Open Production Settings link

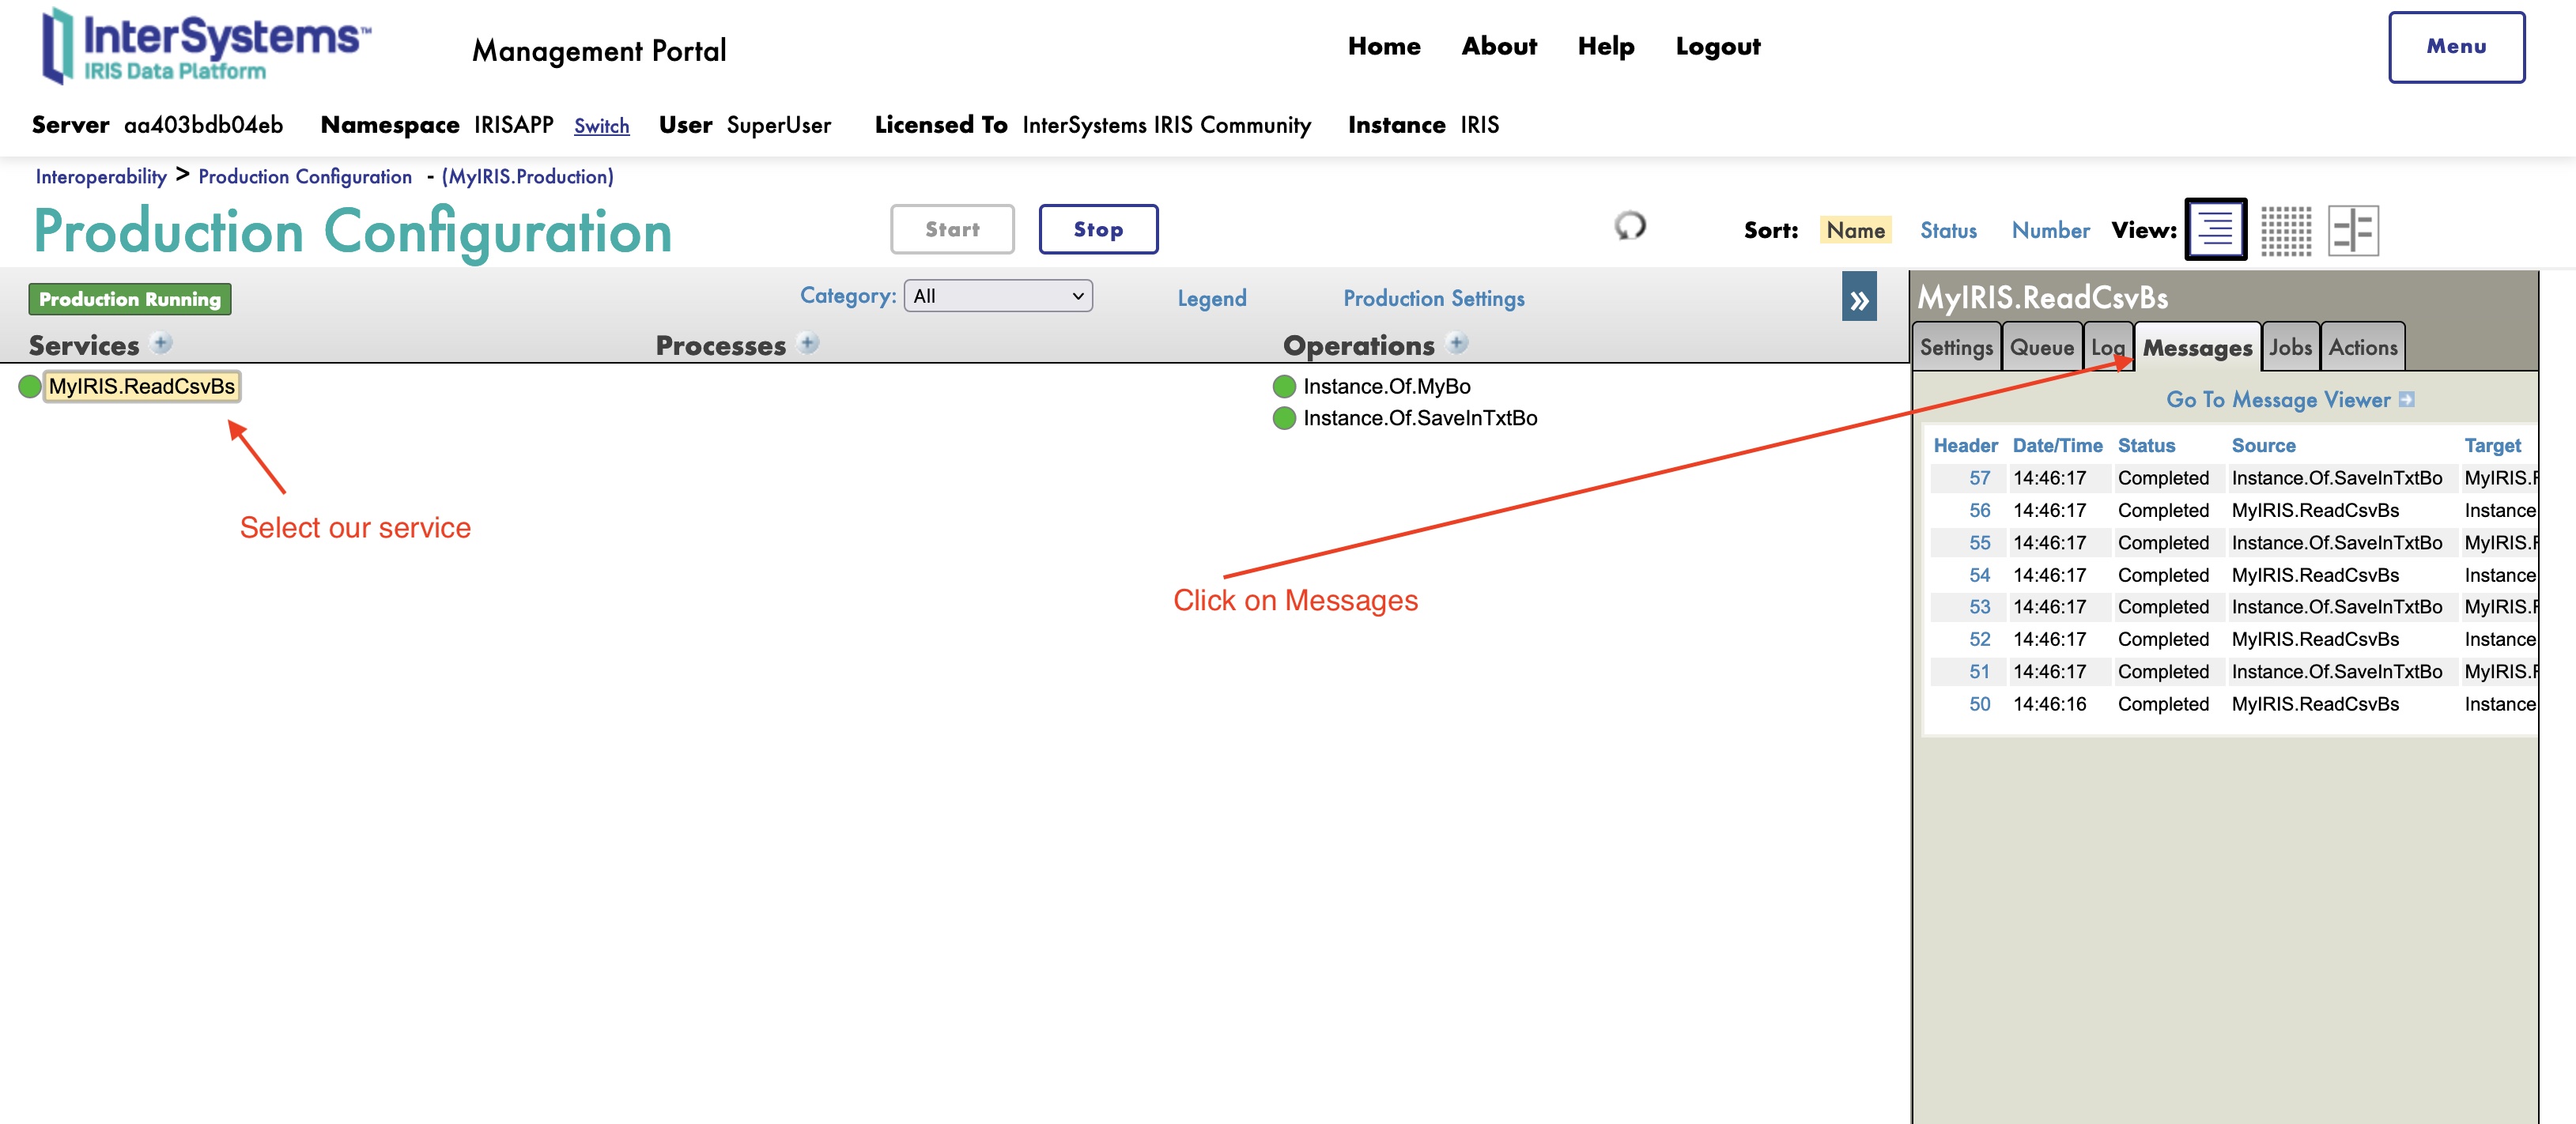[1433, 297]
